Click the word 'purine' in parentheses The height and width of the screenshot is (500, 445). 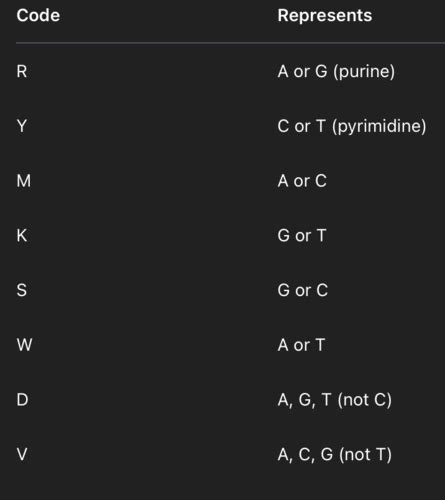[364, 72]
